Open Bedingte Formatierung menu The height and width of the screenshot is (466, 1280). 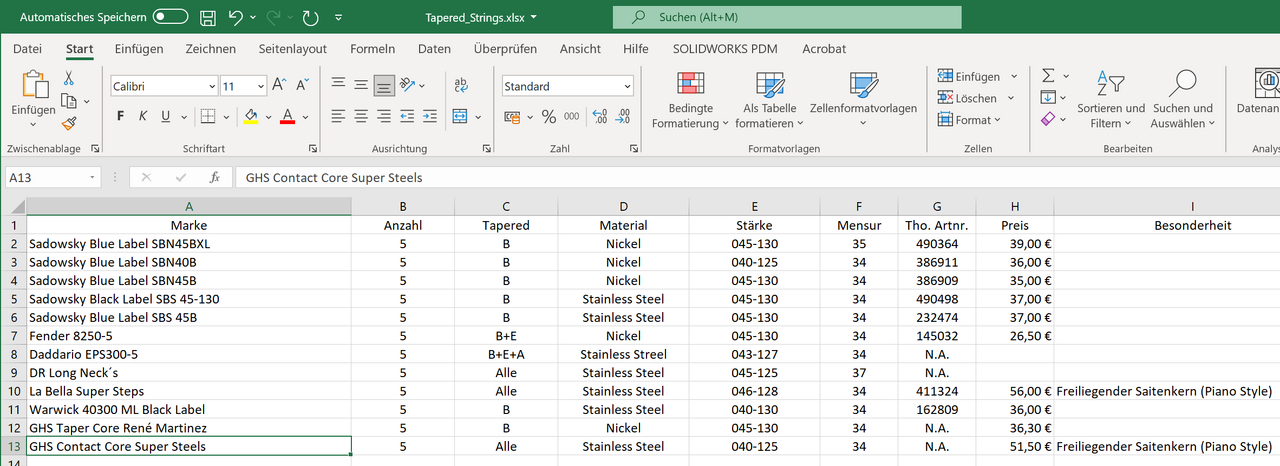691,100
